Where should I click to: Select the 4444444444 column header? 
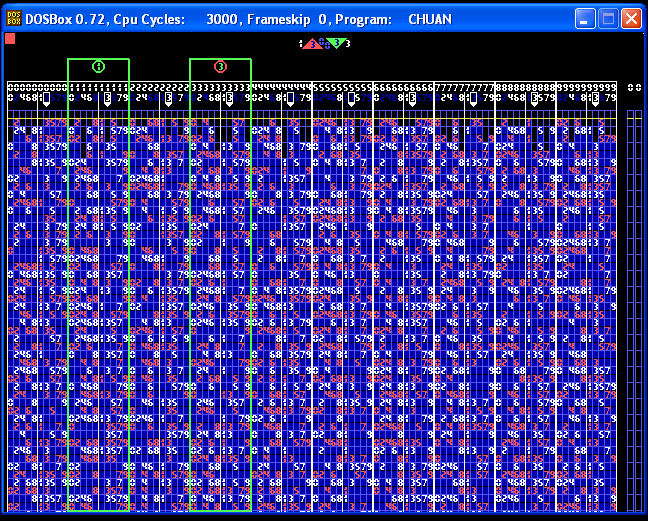point(281,88)
